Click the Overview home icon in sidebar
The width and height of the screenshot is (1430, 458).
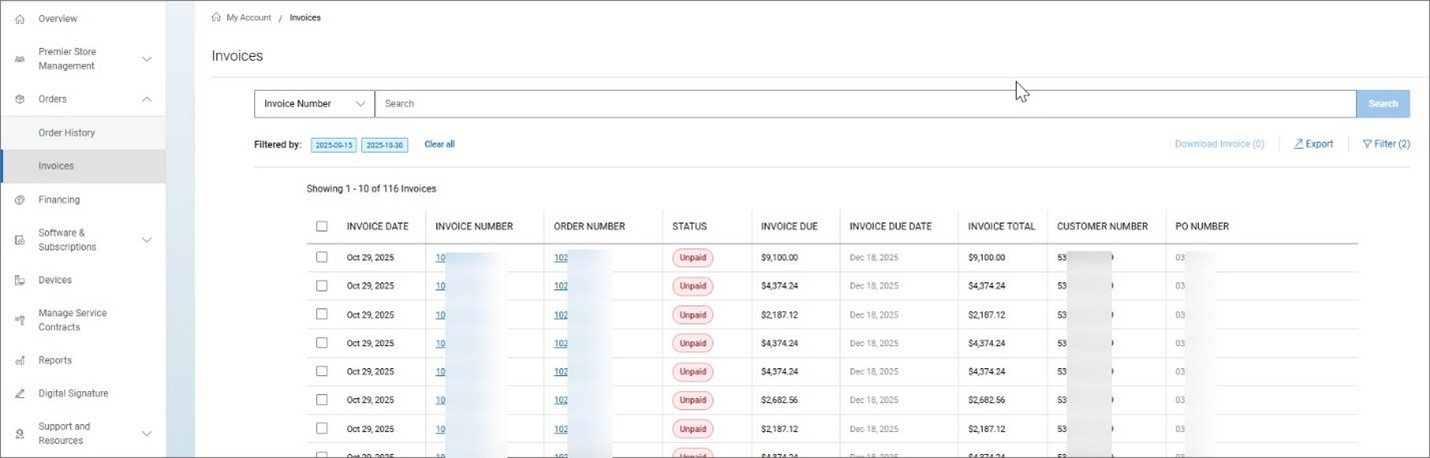pyautogui.click(x=20, y=19)
